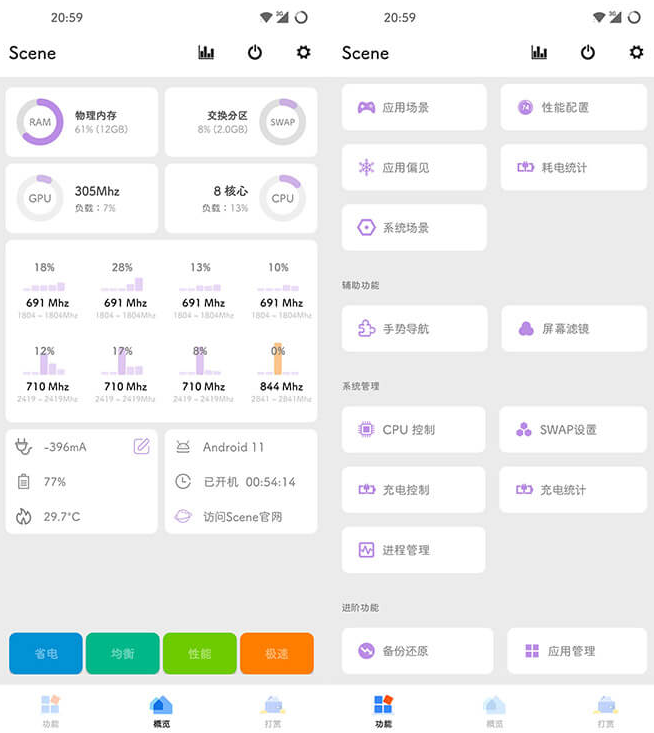Open 进程管理 process manager tile
Screen dimensions: 654x733
coord(414,550)
